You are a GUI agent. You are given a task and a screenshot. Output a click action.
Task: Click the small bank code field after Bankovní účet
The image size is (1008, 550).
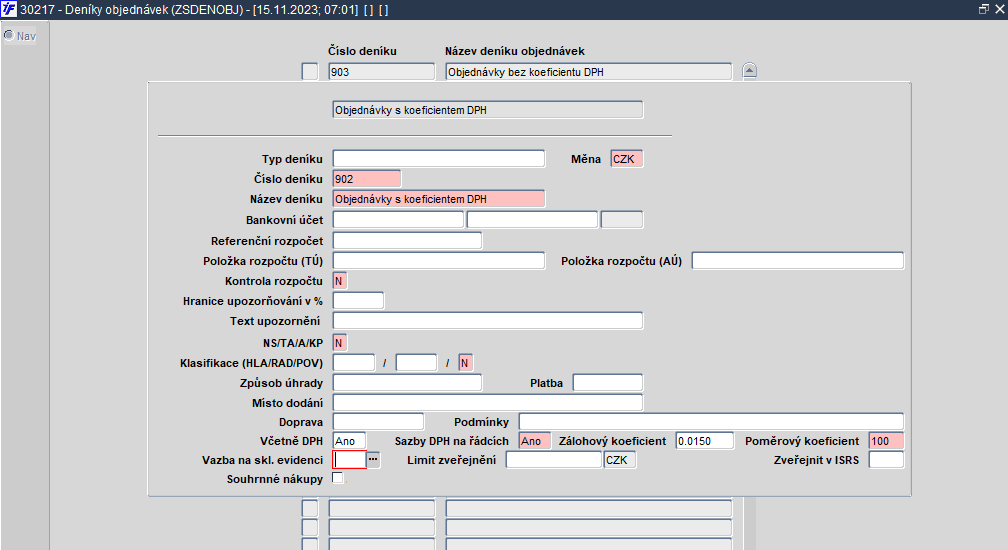click(622, 220)
